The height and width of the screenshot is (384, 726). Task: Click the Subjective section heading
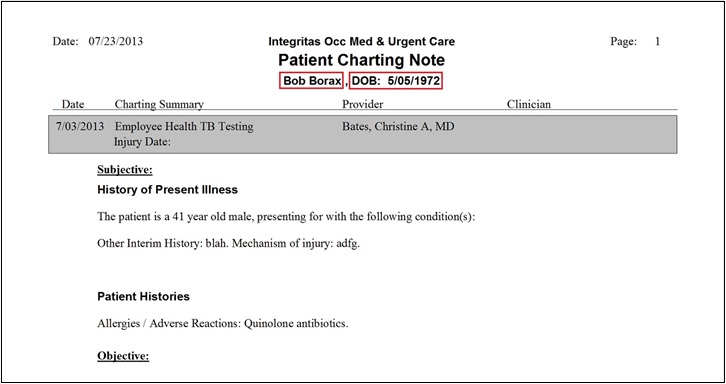tap(125, 170)
